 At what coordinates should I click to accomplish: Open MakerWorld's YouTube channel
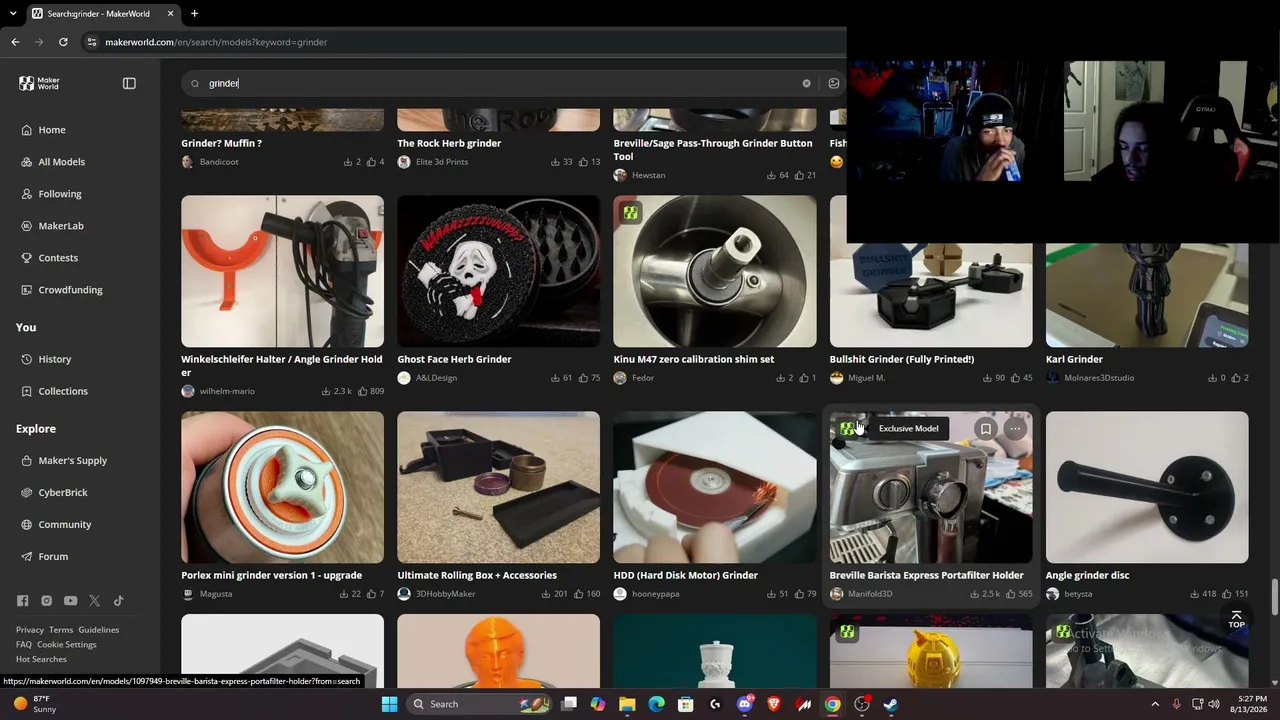click(x=70, y=601)
